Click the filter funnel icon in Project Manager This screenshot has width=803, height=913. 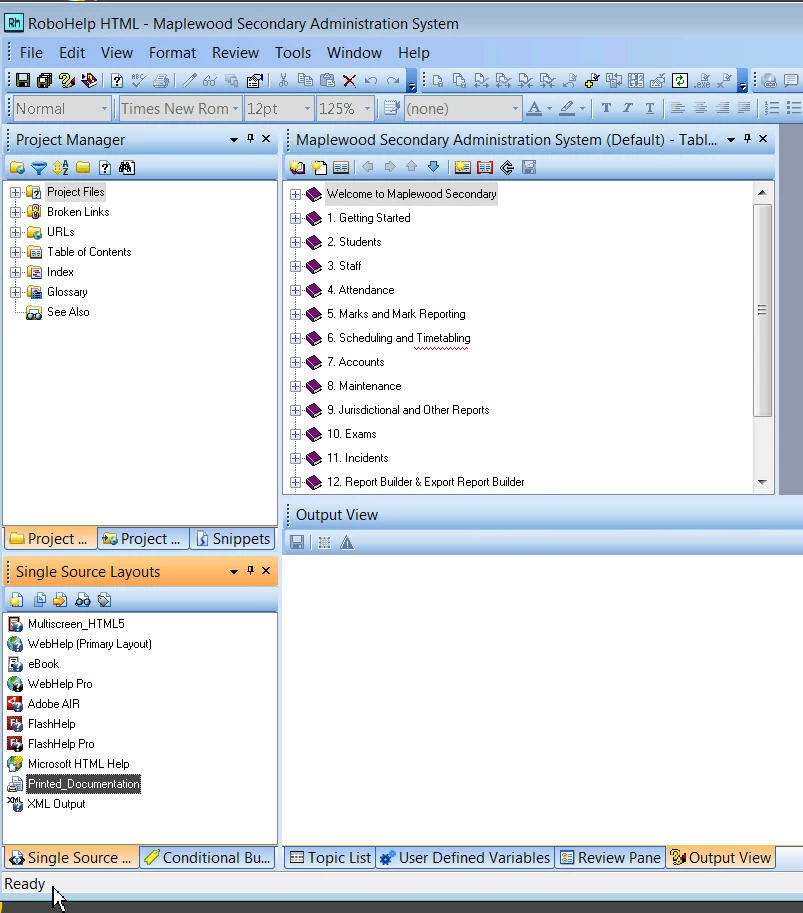coord(38,168)
